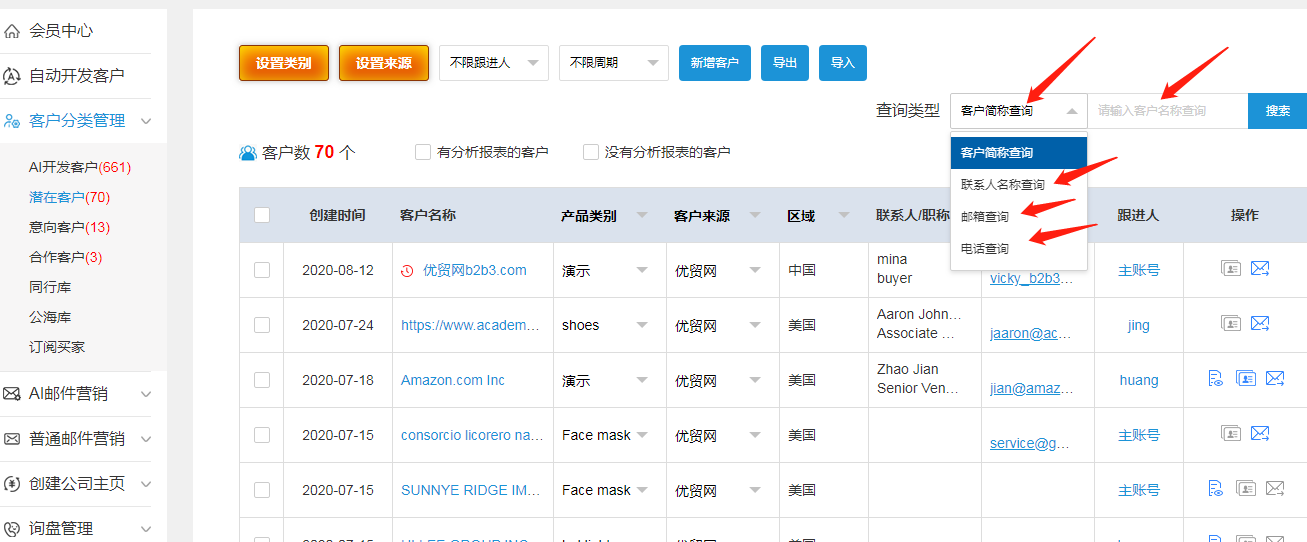Open the SUNNYE RIDGE customer link

click(x=471, y=490)
